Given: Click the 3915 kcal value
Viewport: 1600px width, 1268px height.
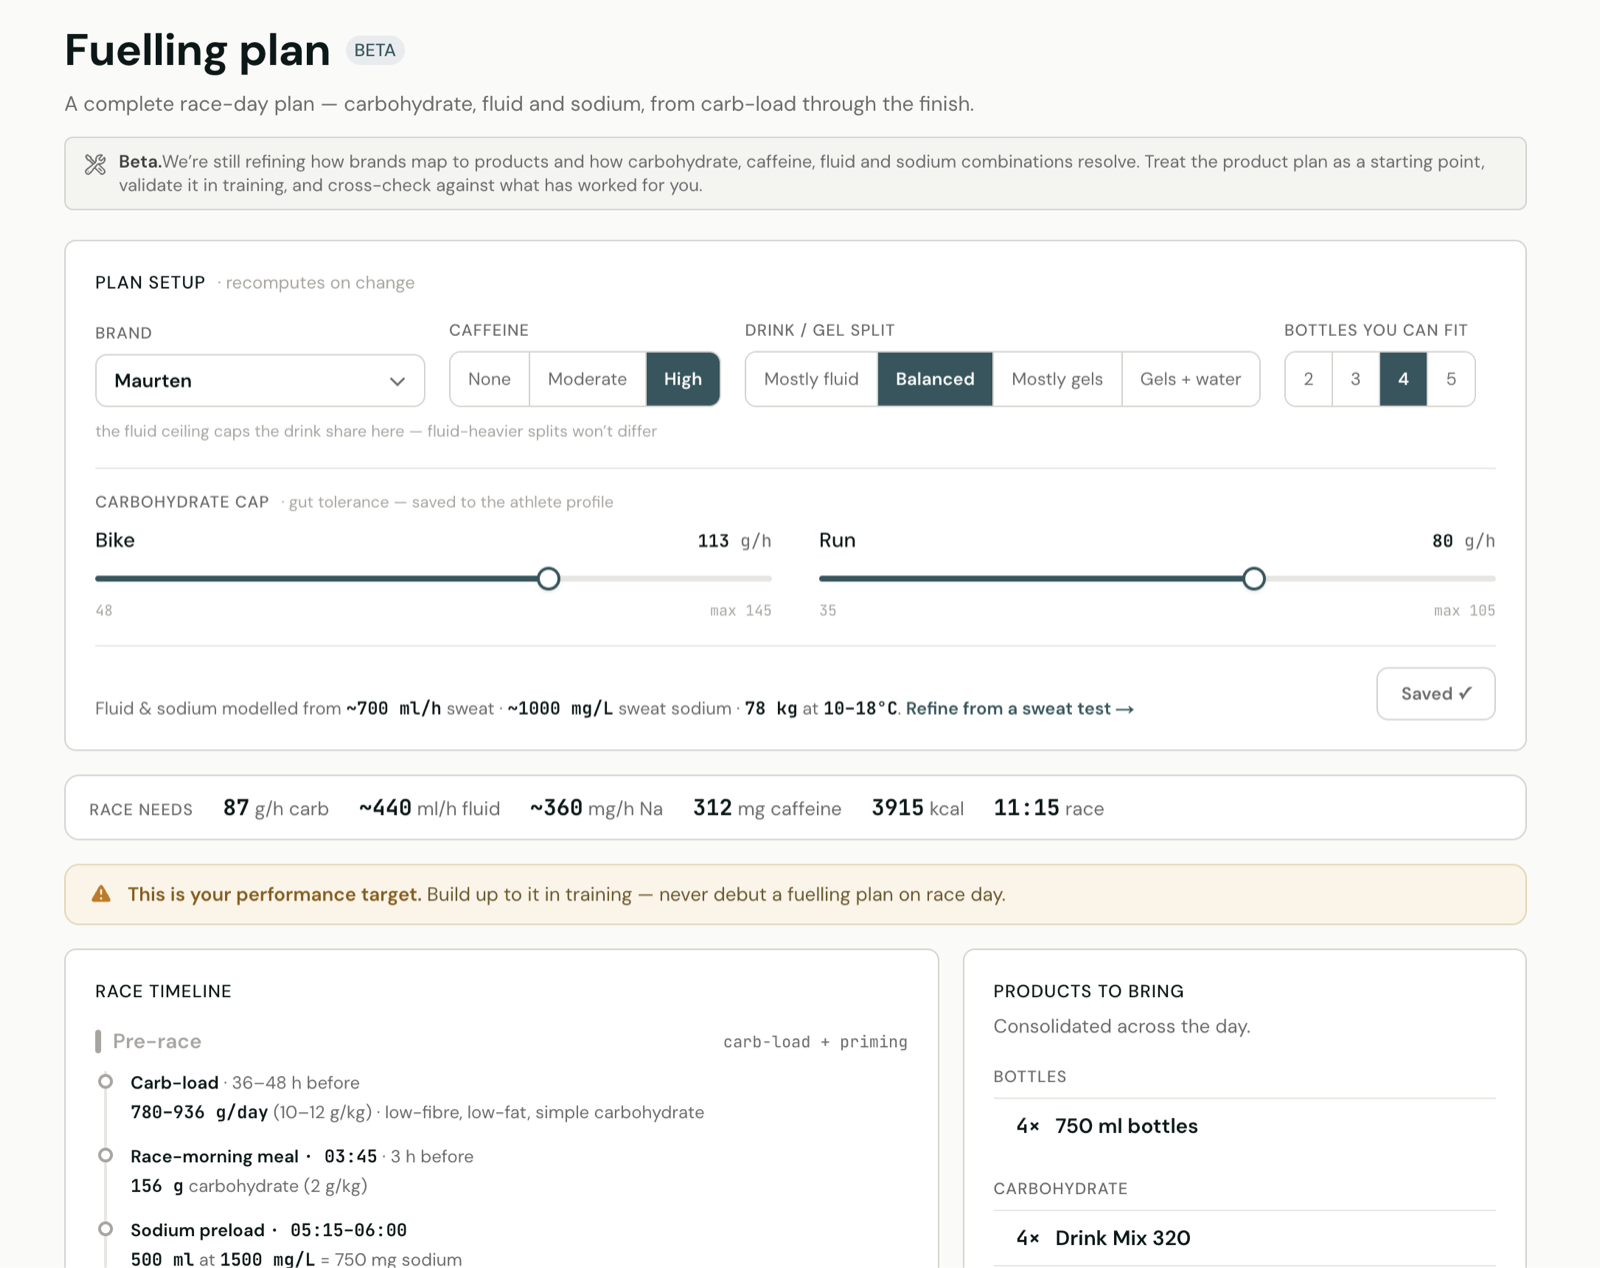Looking at the screenshot, I should [x=917, y=808].
